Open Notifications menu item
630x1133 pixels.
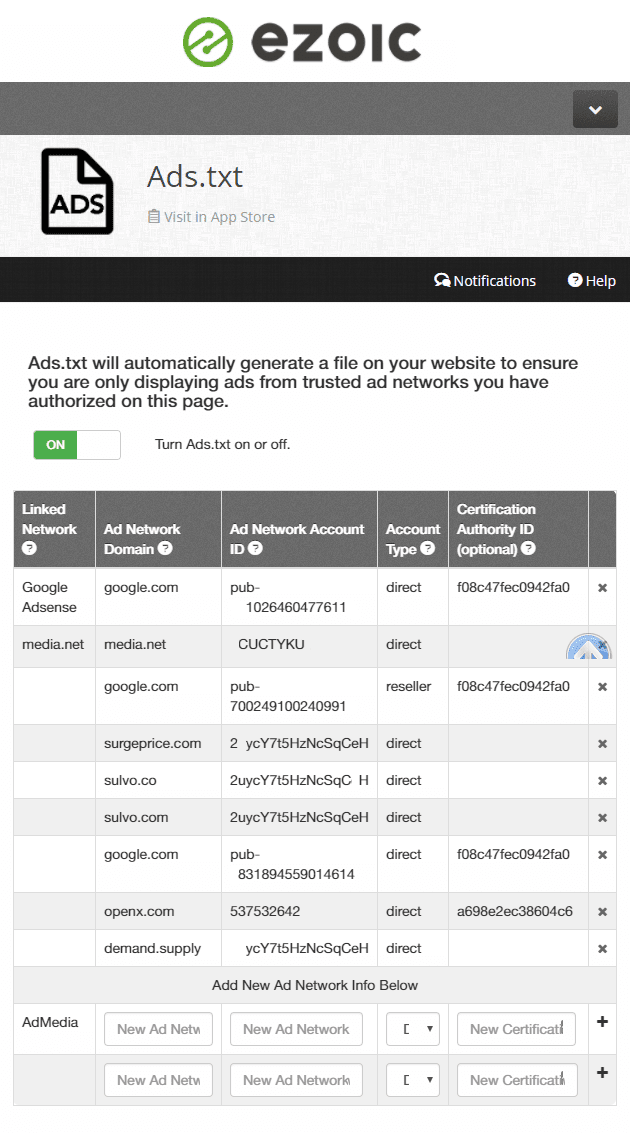[485, 280]
